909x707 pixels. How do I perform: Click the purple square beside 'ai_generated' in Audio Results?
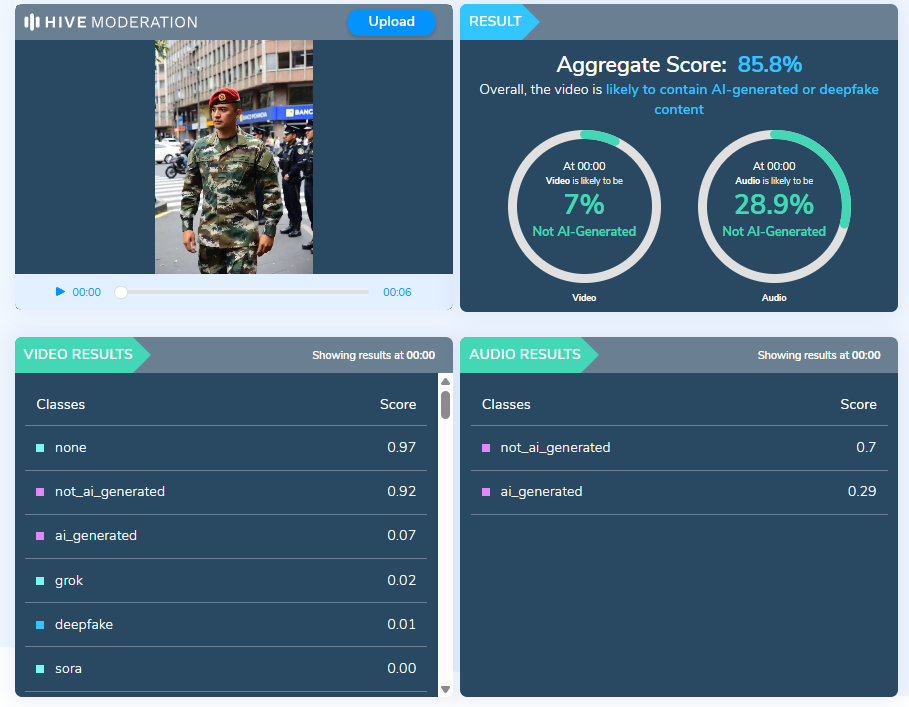click(x=486, y=492)
